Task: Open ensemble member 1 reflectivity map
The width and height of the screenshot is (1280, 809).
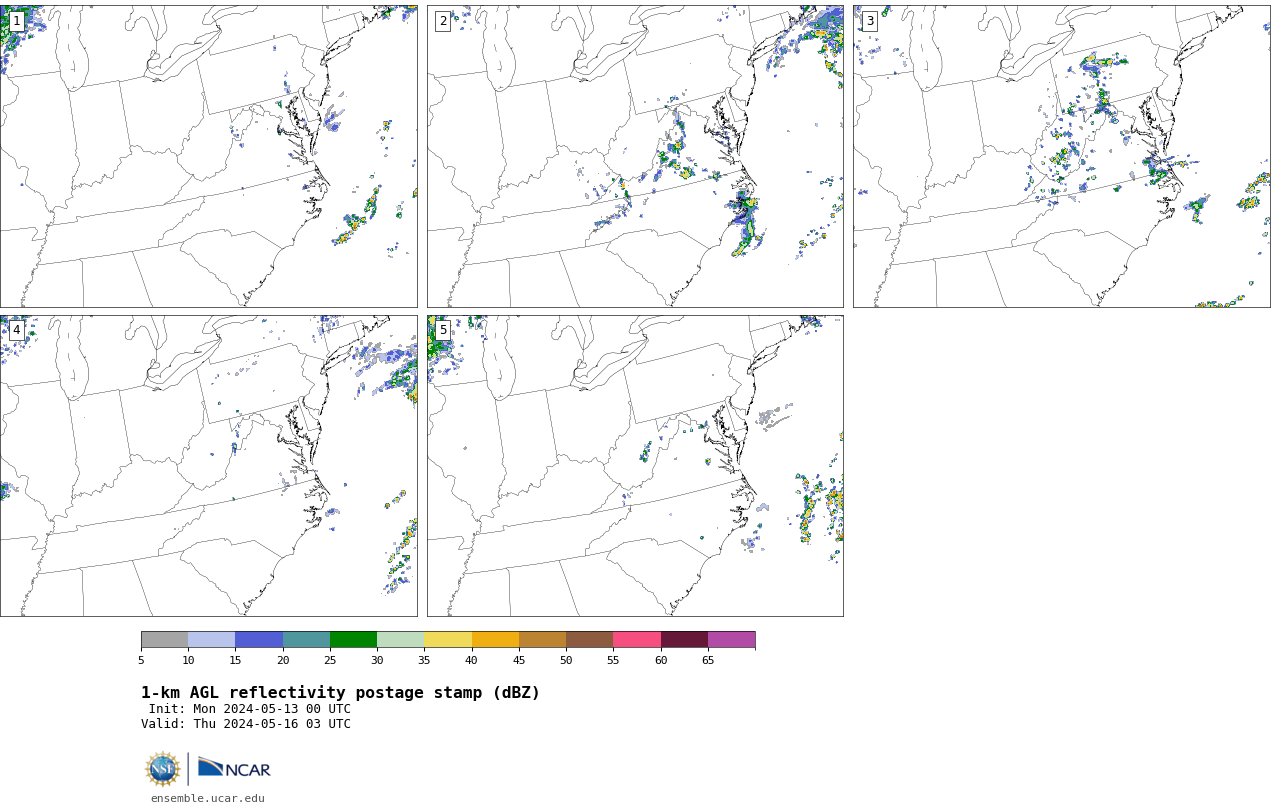Action: pos(208,156)
